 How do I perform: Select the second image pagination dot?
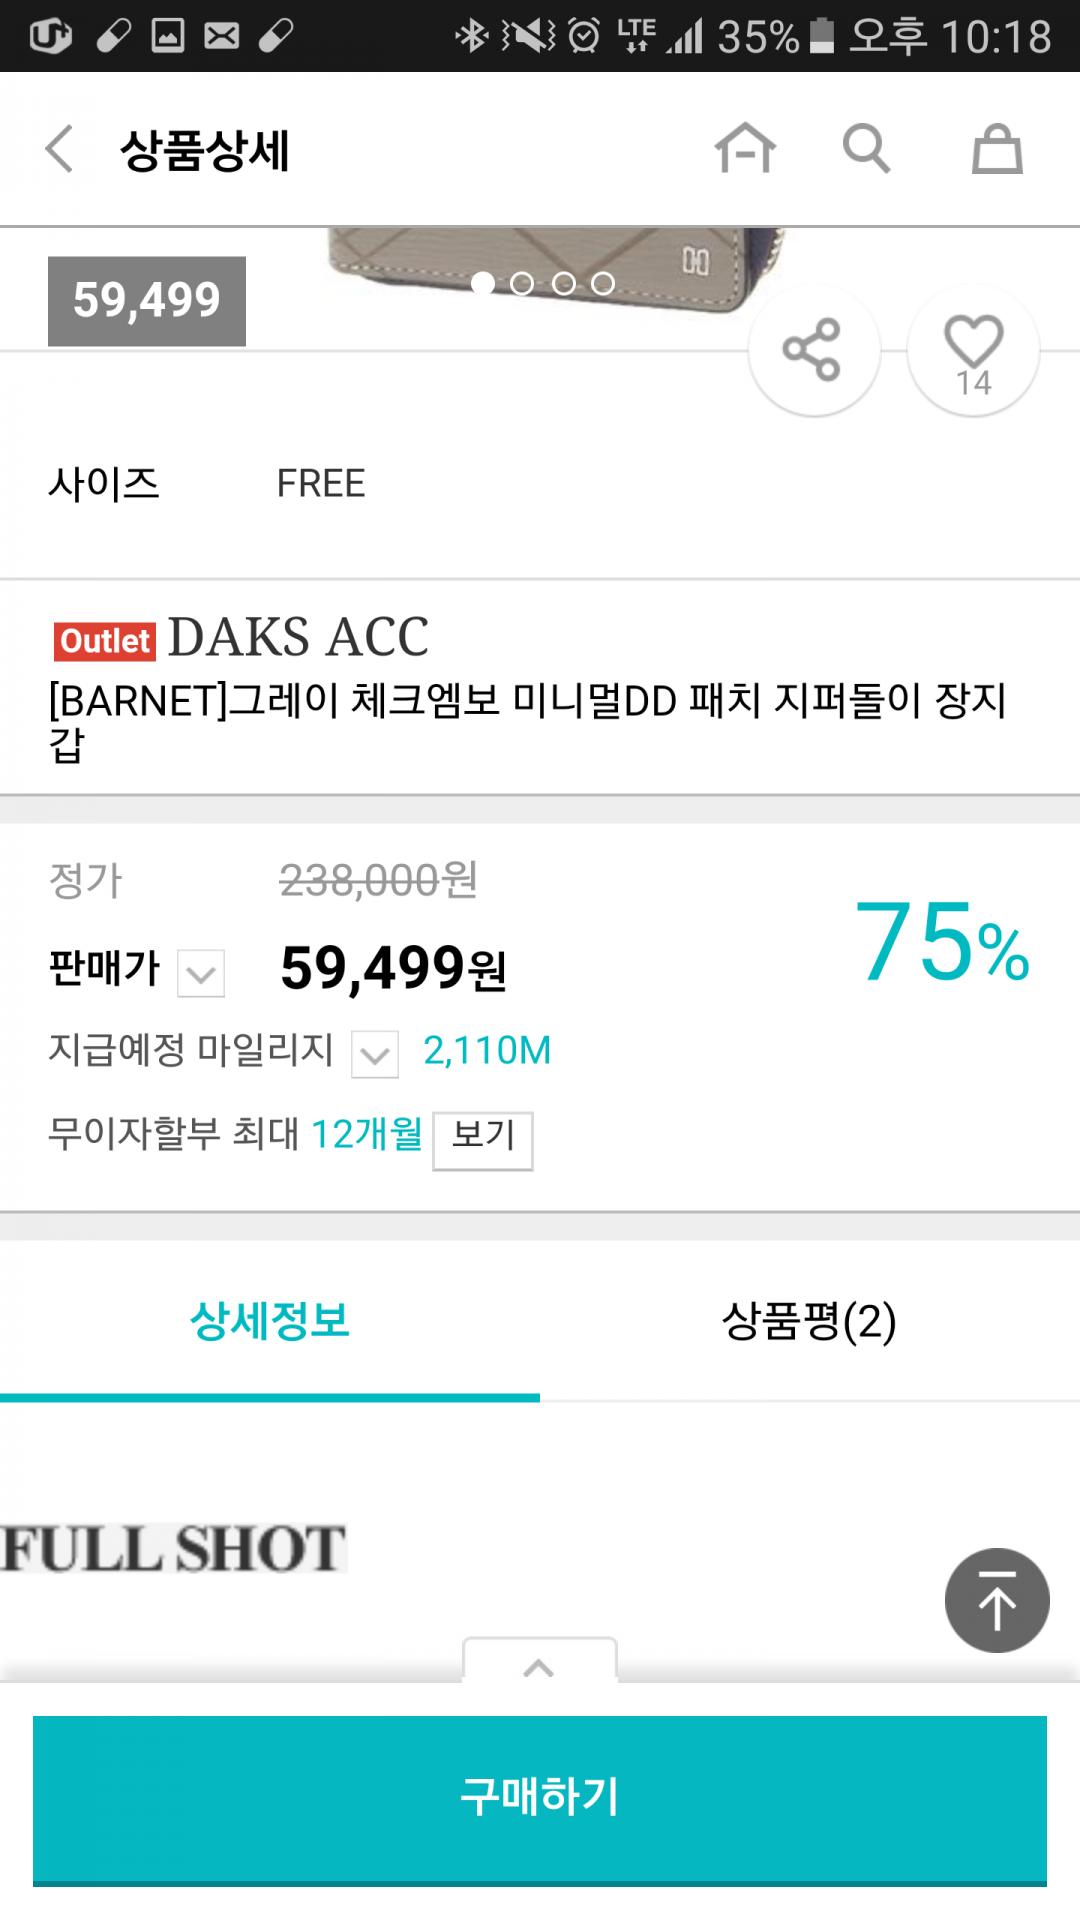[522, 284]
